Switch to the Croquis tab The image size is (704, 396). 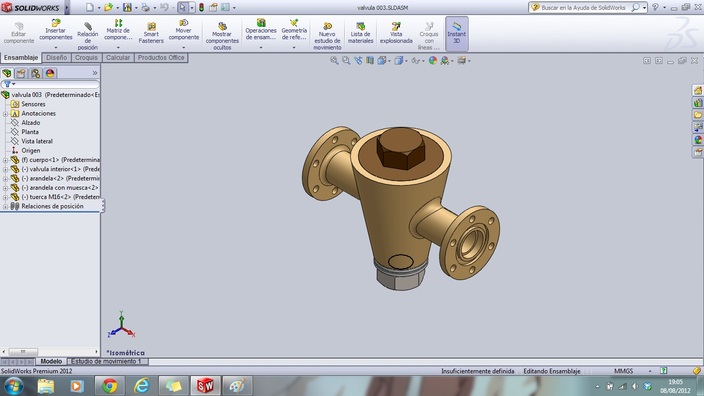click(86, 57)
